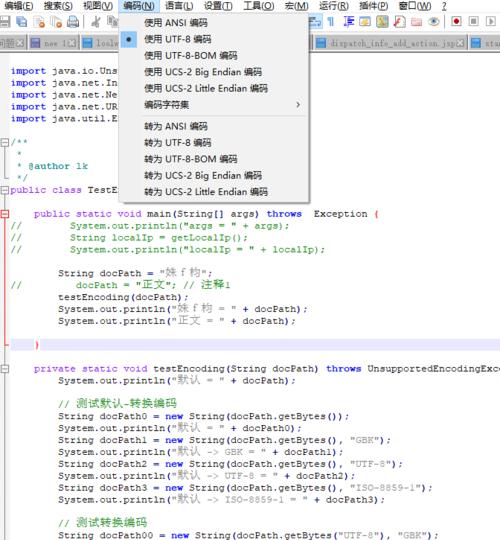
Task: Click the Playback macro icon
Action: click(490, 22)
